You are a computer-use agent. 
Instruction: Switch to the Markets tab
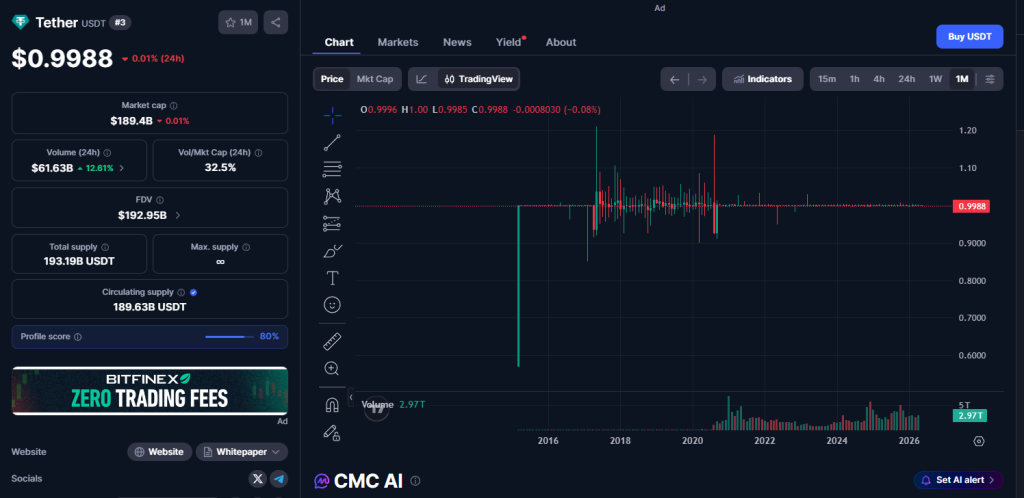(x=398, y=42)
